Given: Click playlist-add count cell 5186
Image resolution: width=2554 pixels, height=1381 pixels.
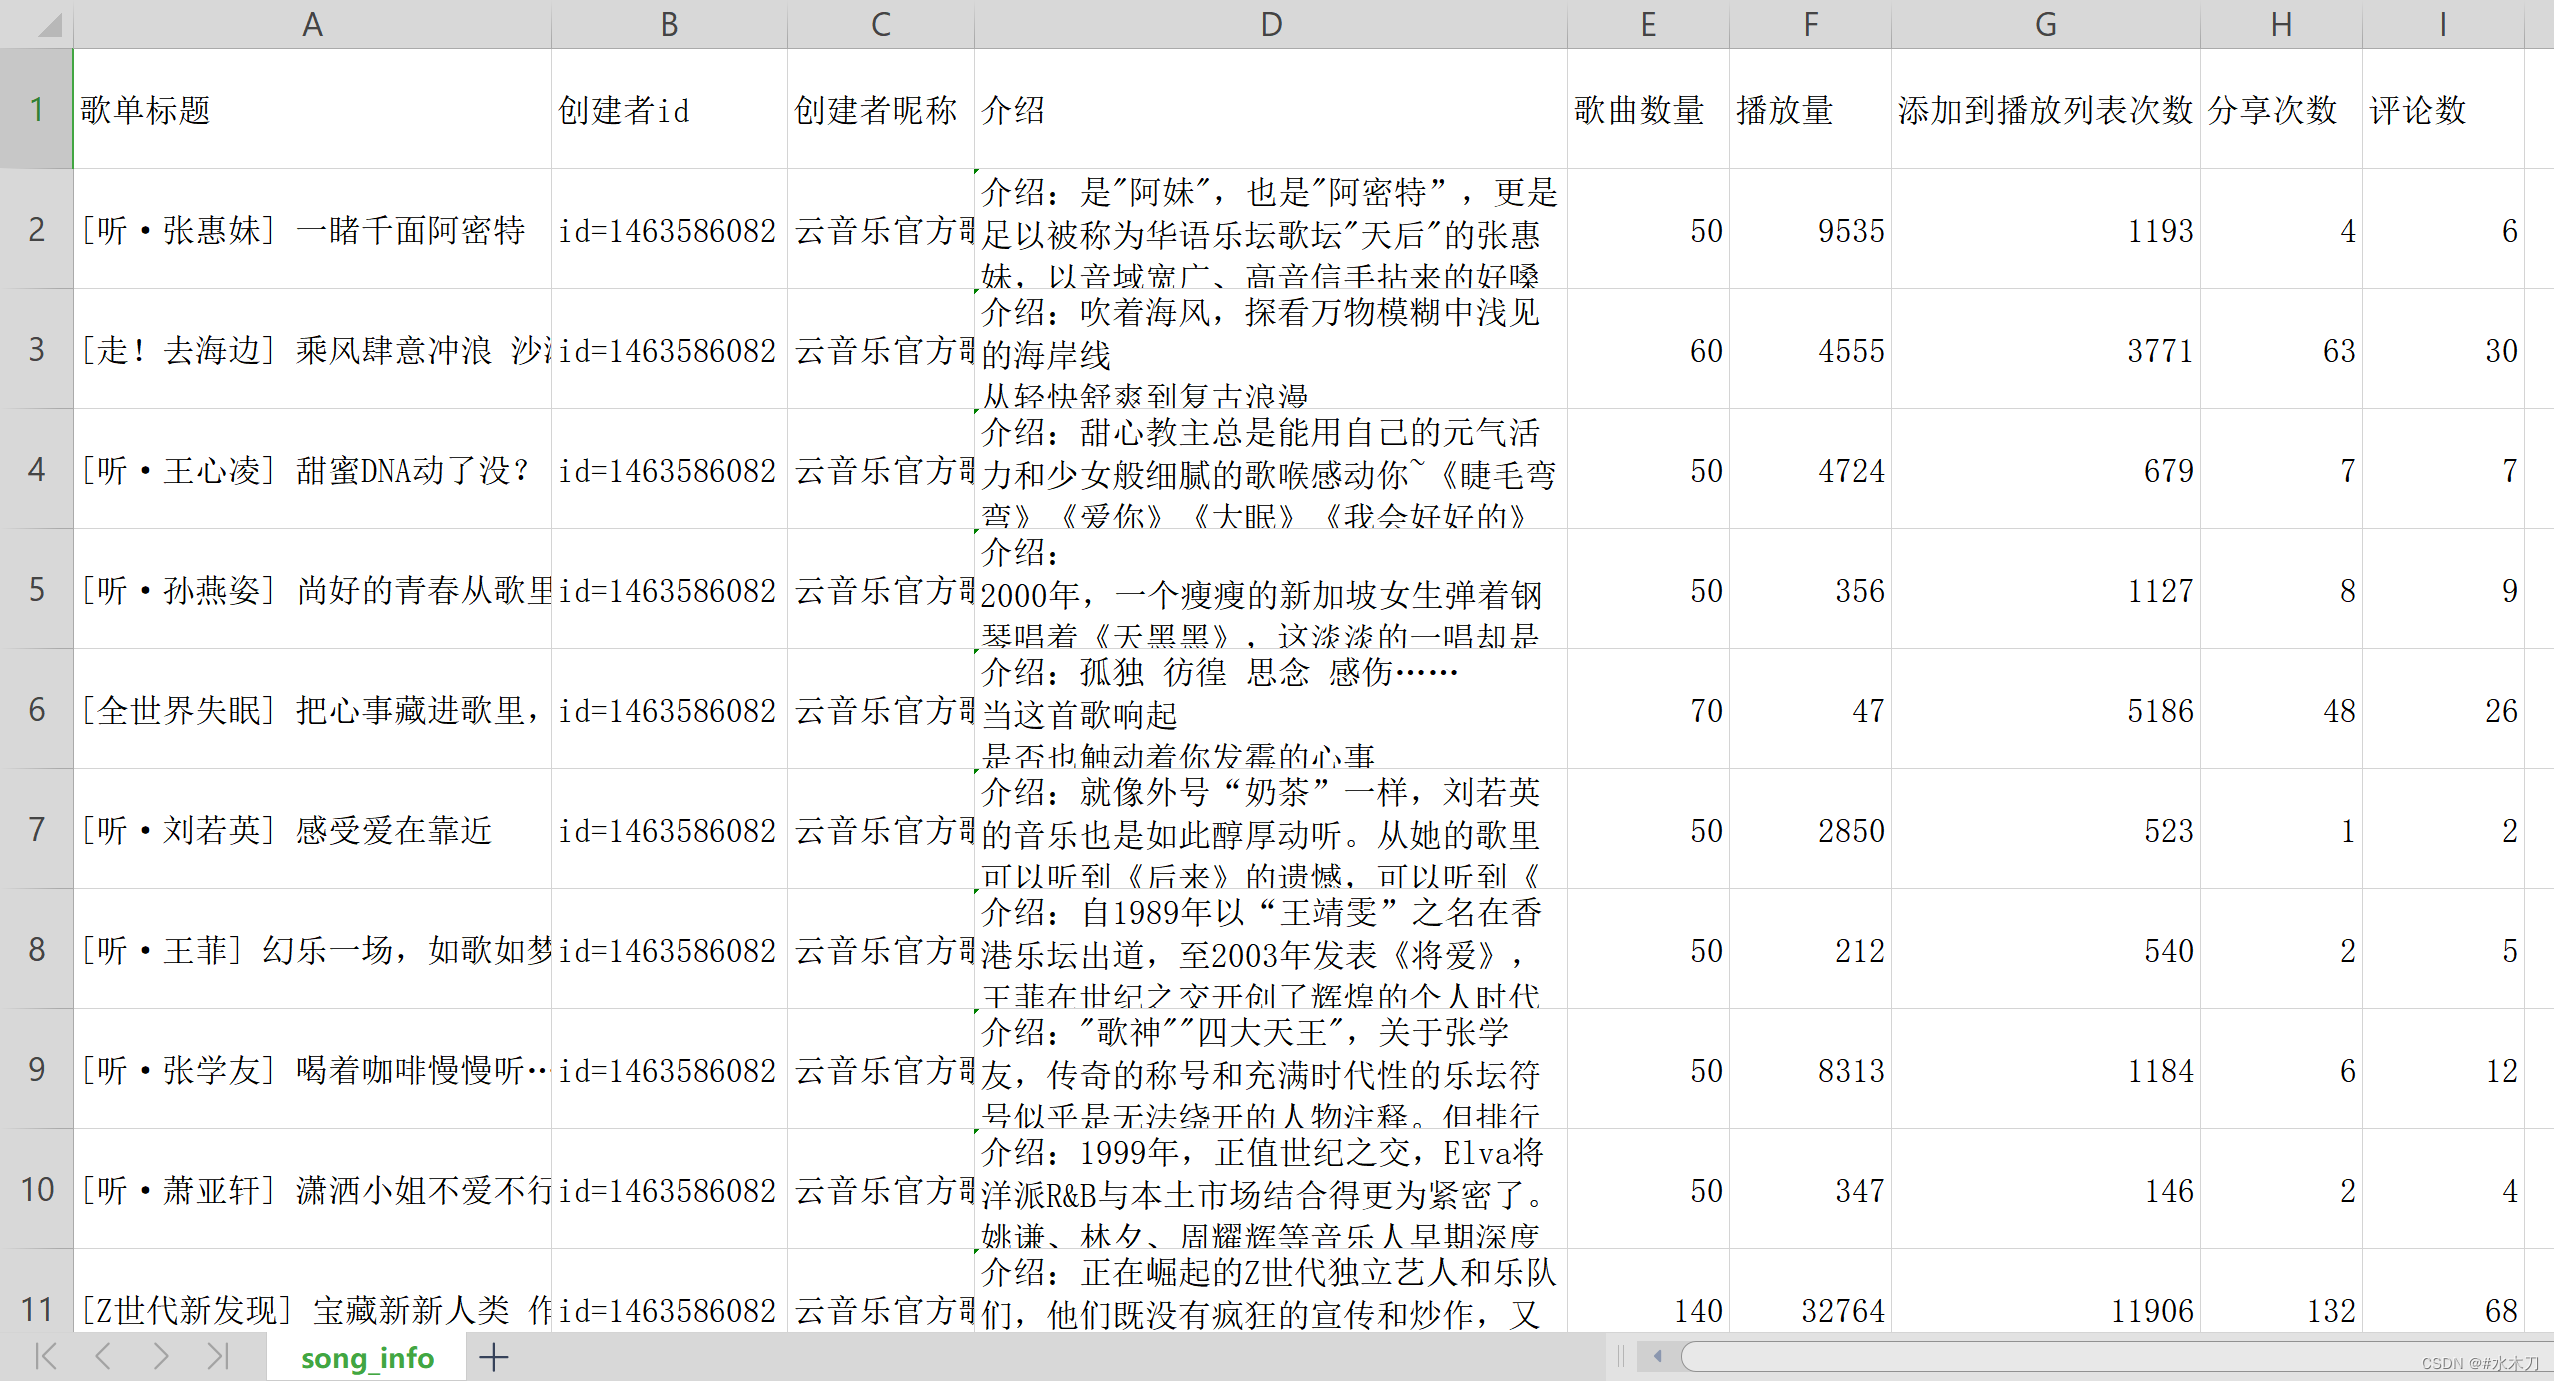Looking at the screenshot, I should [2045, 709].
